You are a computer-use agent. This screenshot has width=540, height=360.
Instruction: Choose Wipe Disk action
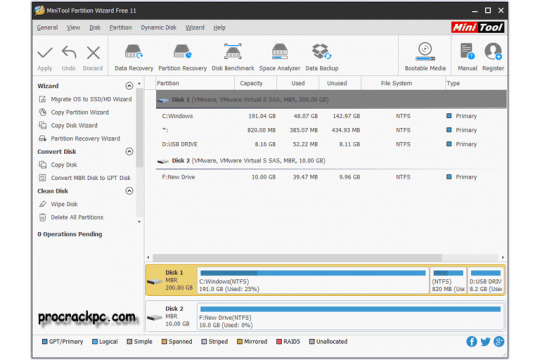[x=64, y=204]
